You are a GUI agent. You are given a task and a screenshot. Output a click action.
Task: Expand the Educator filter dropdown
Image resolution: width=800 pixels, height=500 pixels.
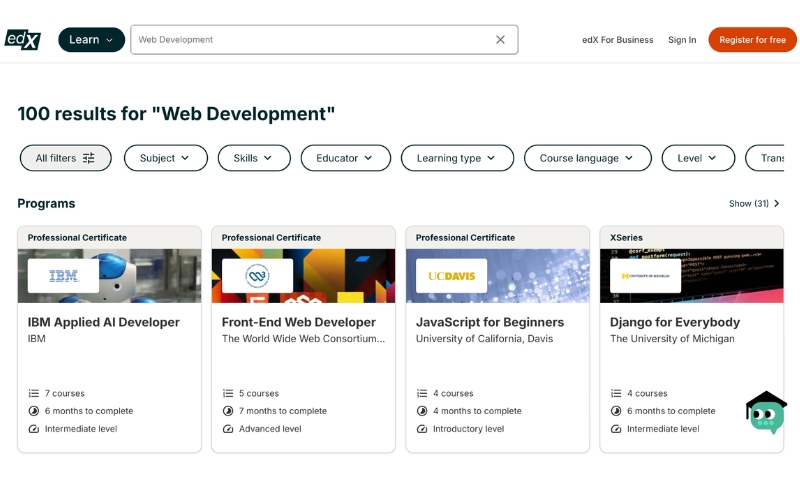[345, 158]
